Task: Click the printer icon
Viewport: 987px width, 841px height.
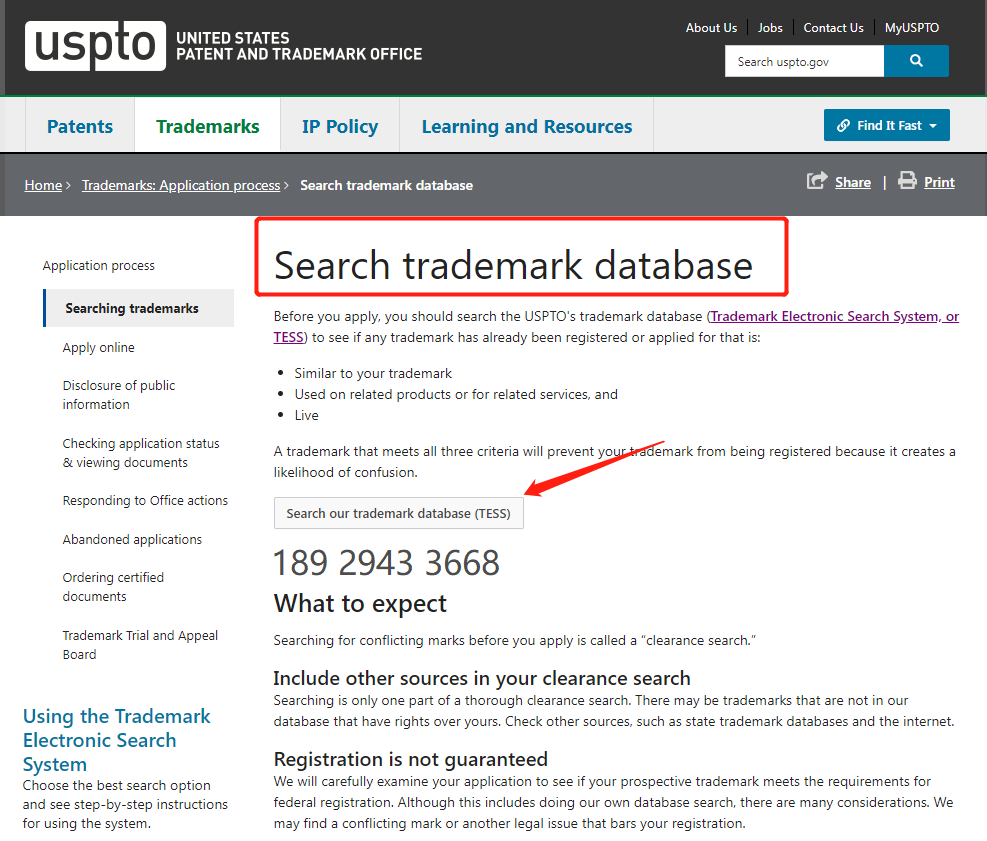Action: point(907,181)
